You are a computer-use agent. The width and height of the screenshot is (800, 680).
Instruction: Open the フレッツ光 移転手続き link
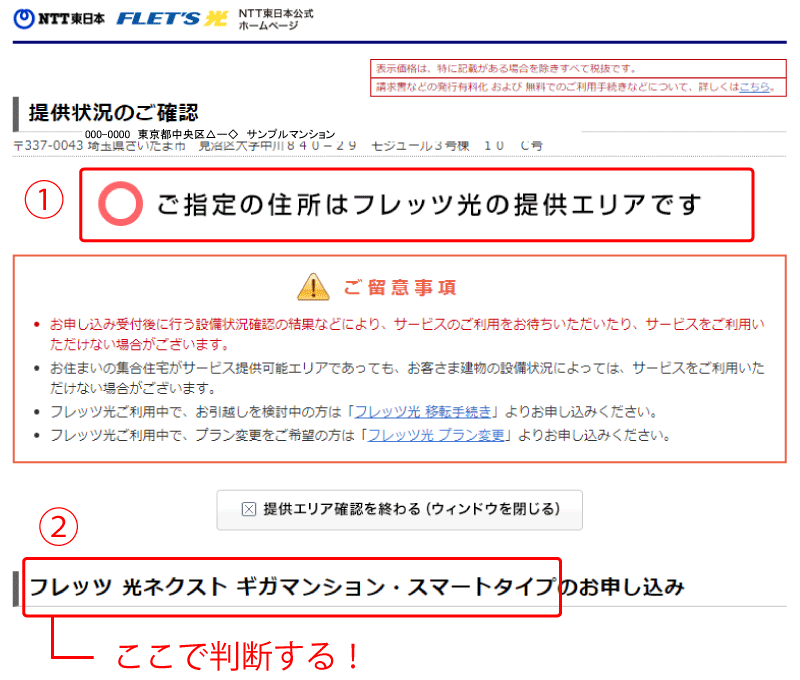click(422, 412)
